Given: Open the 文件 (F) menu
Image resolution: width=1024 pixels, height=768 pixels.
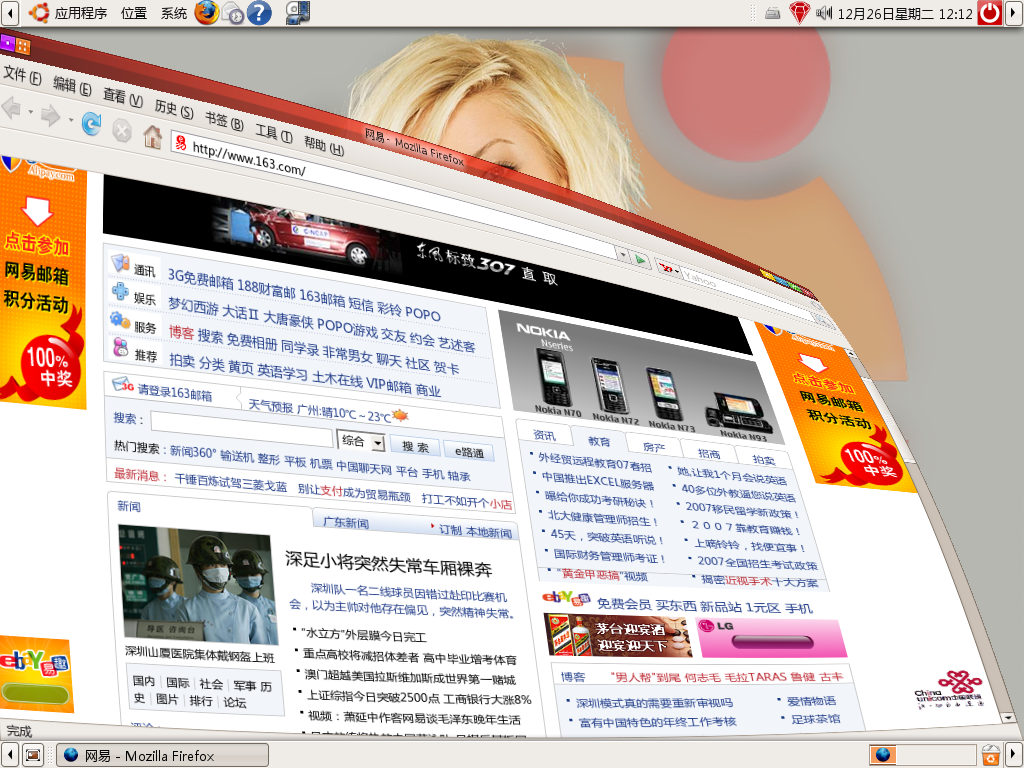Looking at the screenshot, I should [22, 75].
